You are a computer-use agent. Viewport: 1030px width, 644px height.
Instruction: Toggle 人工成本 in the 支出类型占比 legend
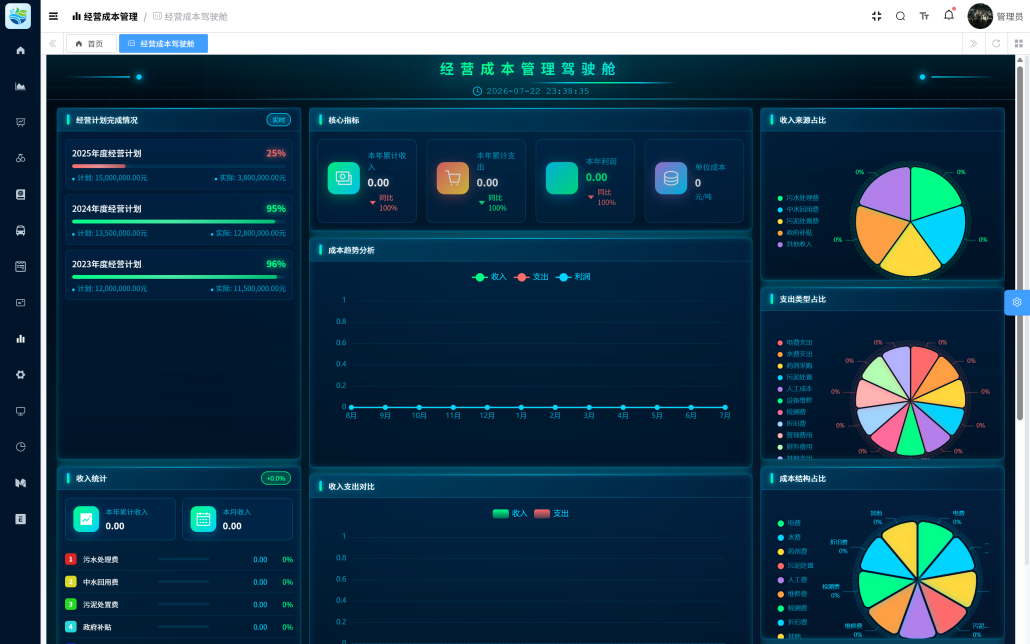[x=795, y=389]
